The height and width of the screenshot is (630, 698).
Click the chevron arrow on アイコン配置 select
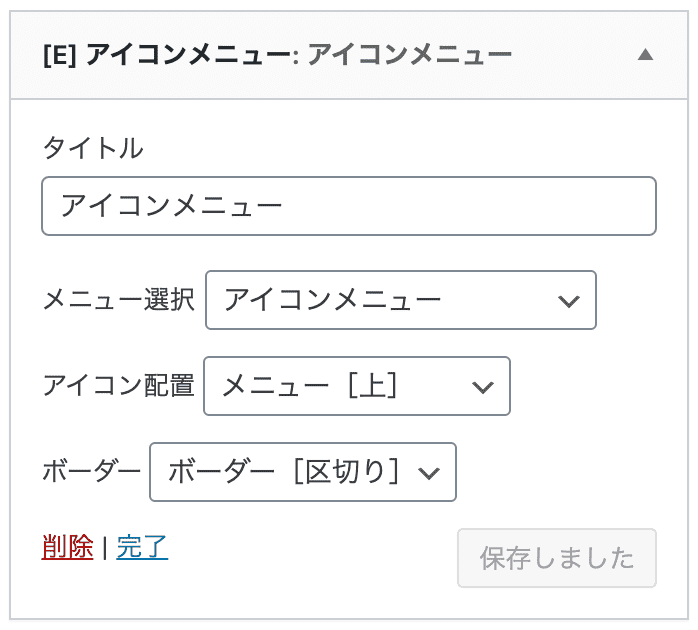[483, 388]
